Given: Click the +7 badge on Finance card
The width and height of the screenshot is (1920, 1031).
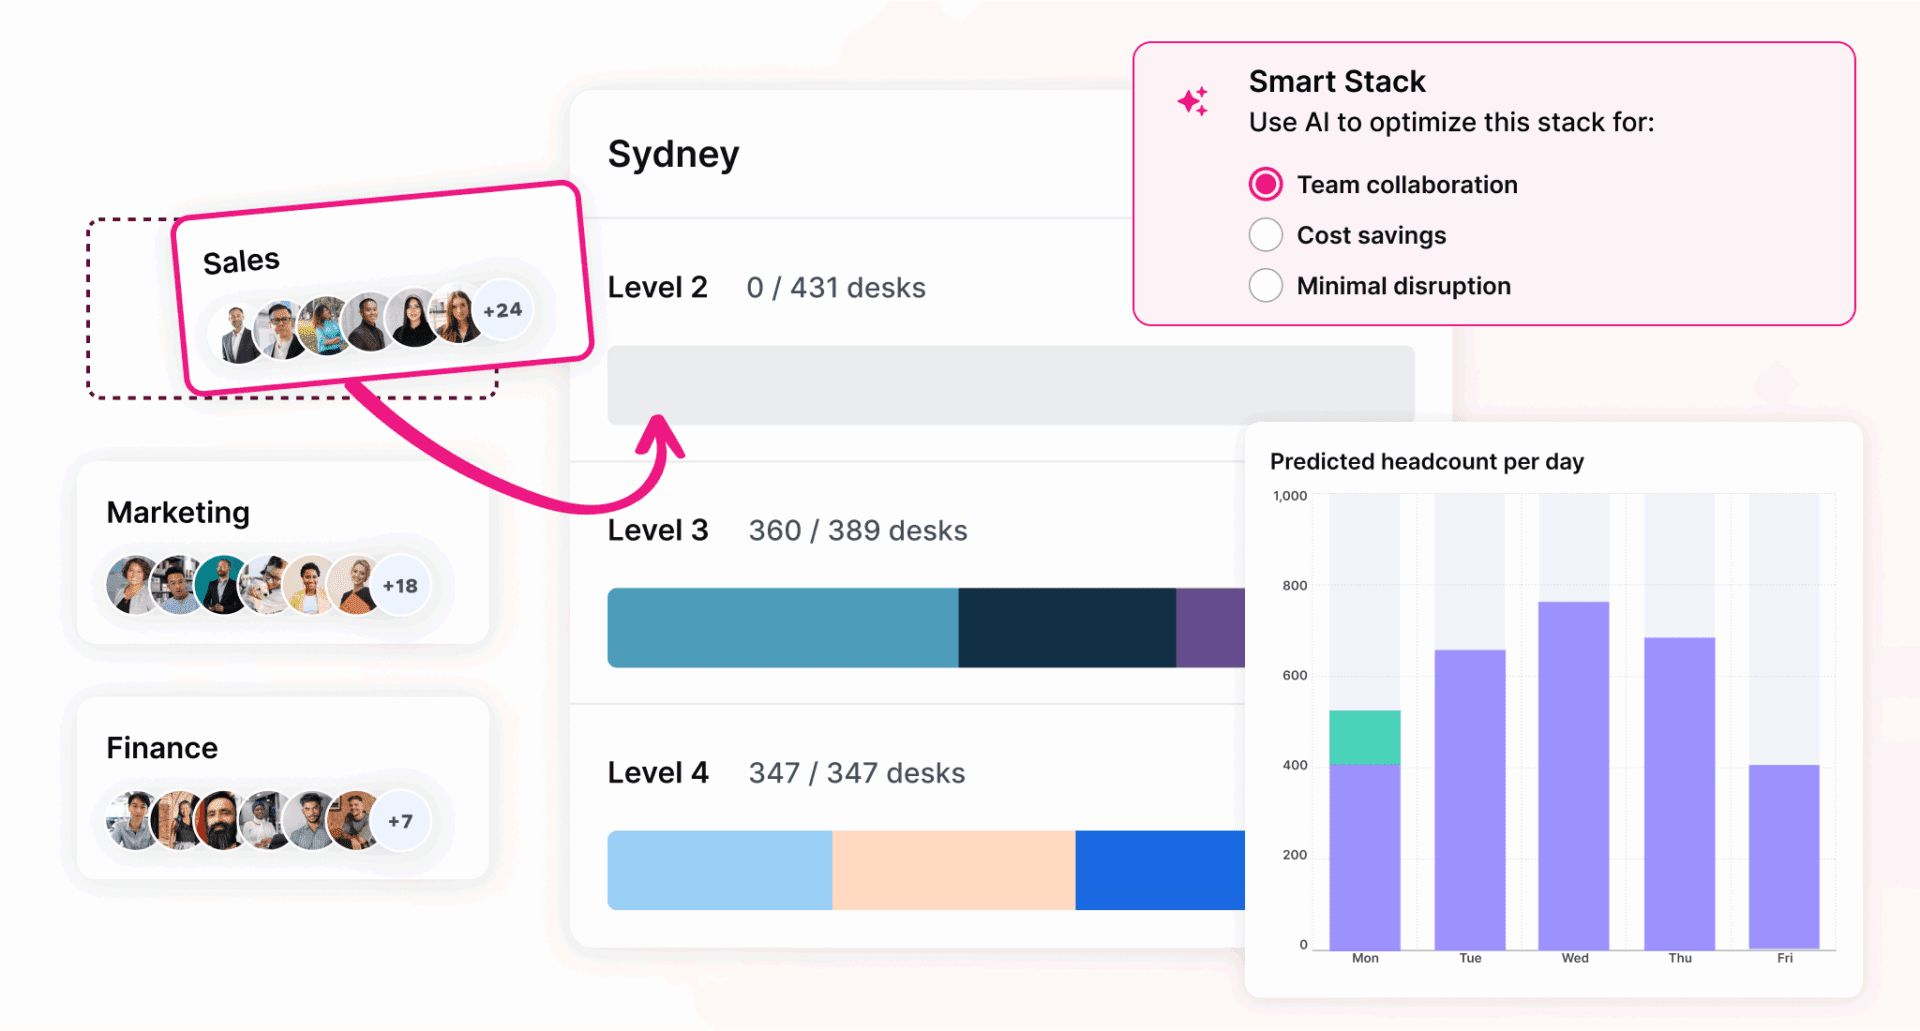Looking at the screenshot, I should 400,821.
